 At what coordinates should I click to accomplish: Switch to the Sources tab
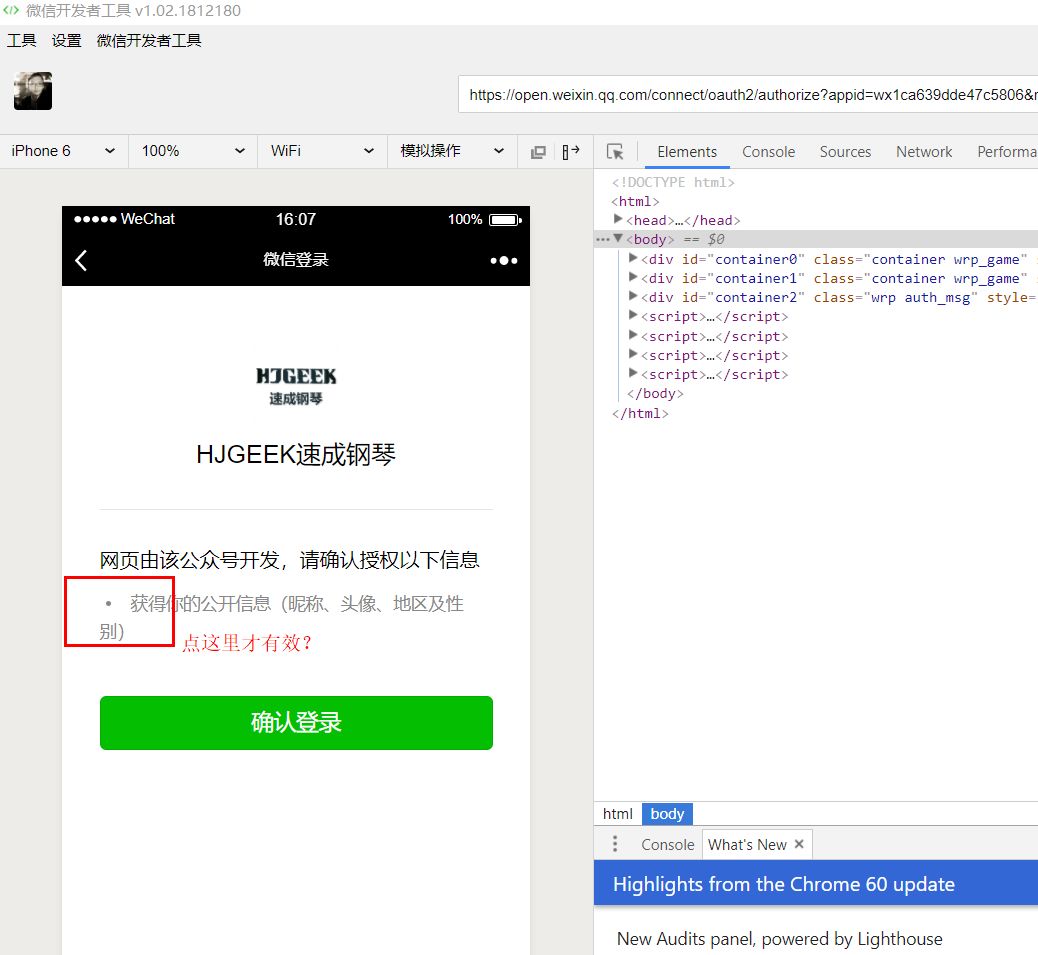tap(845, 152)
